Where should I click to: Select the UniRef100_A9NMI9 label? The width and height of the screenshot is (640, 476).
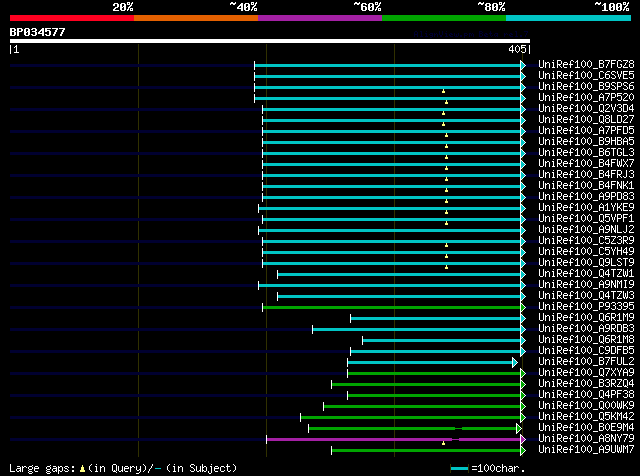pos(586,285)
